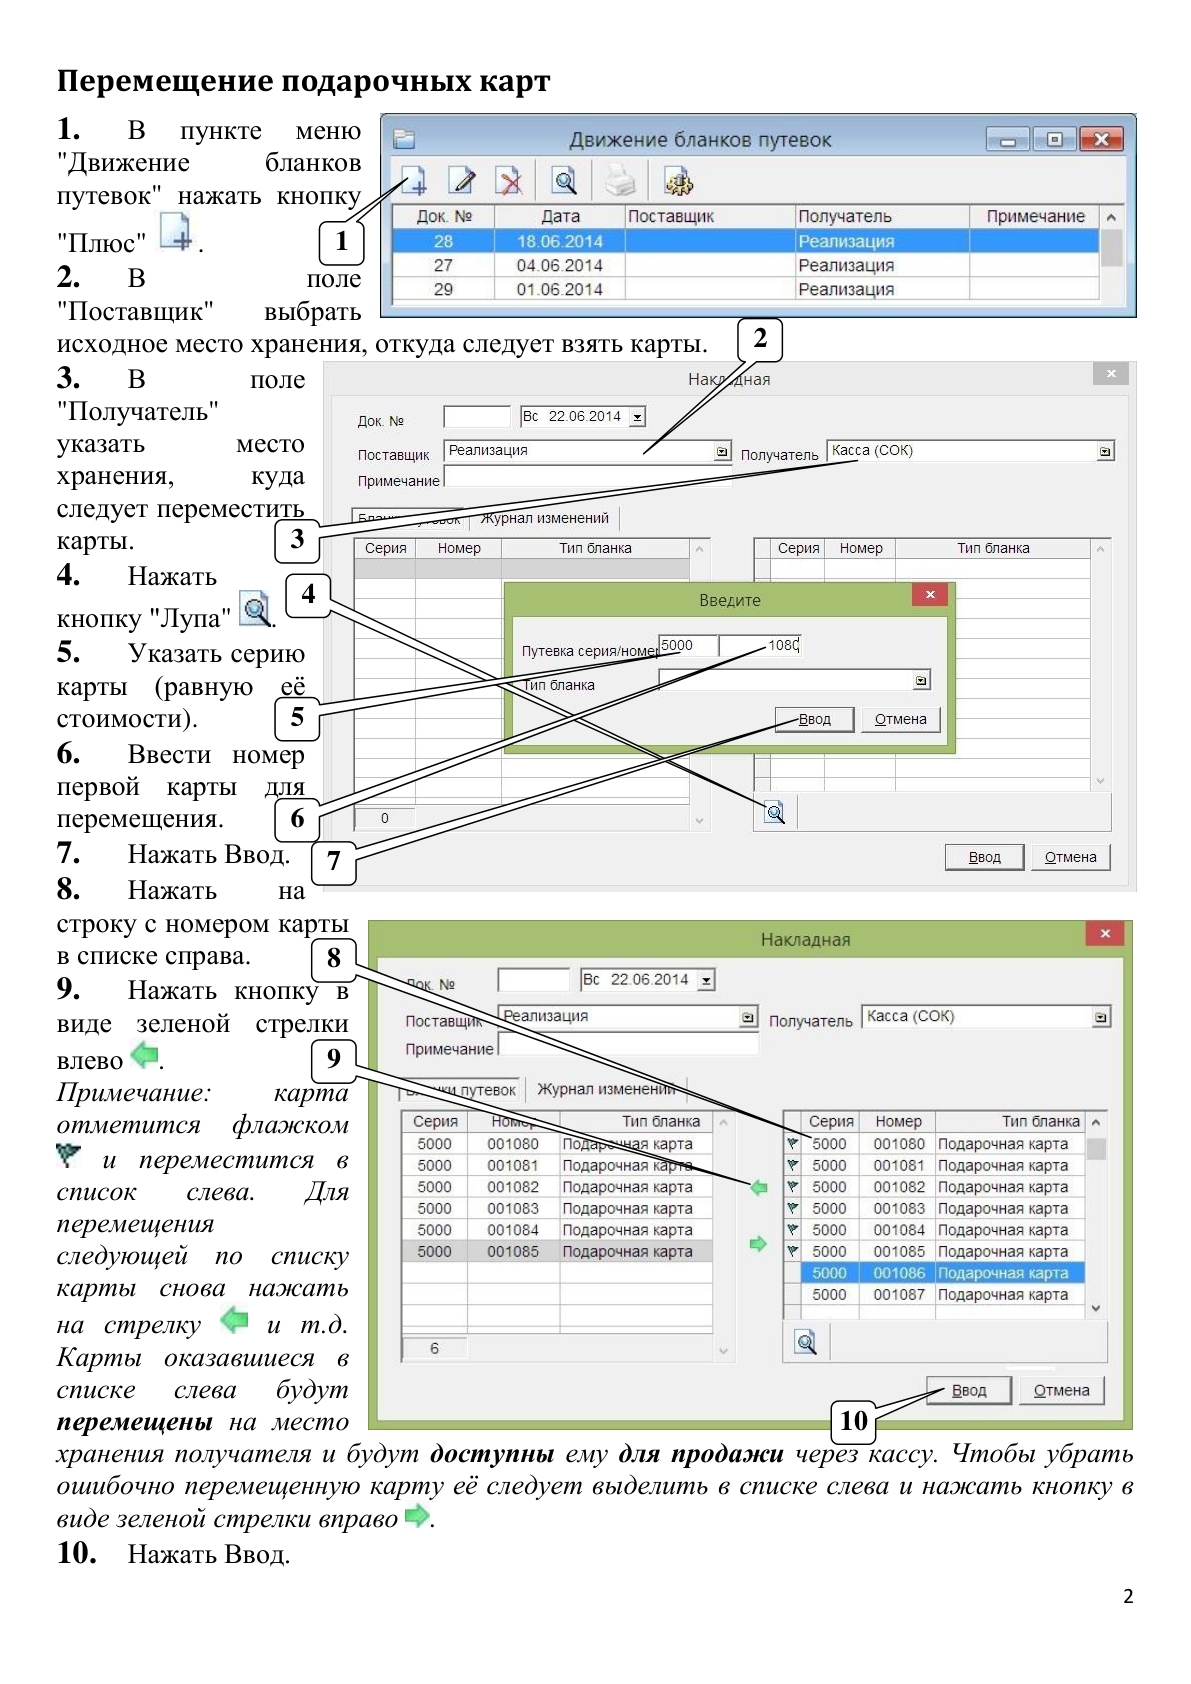Click the right card list vertical scrollbar

click(x=1096, y=1216)
